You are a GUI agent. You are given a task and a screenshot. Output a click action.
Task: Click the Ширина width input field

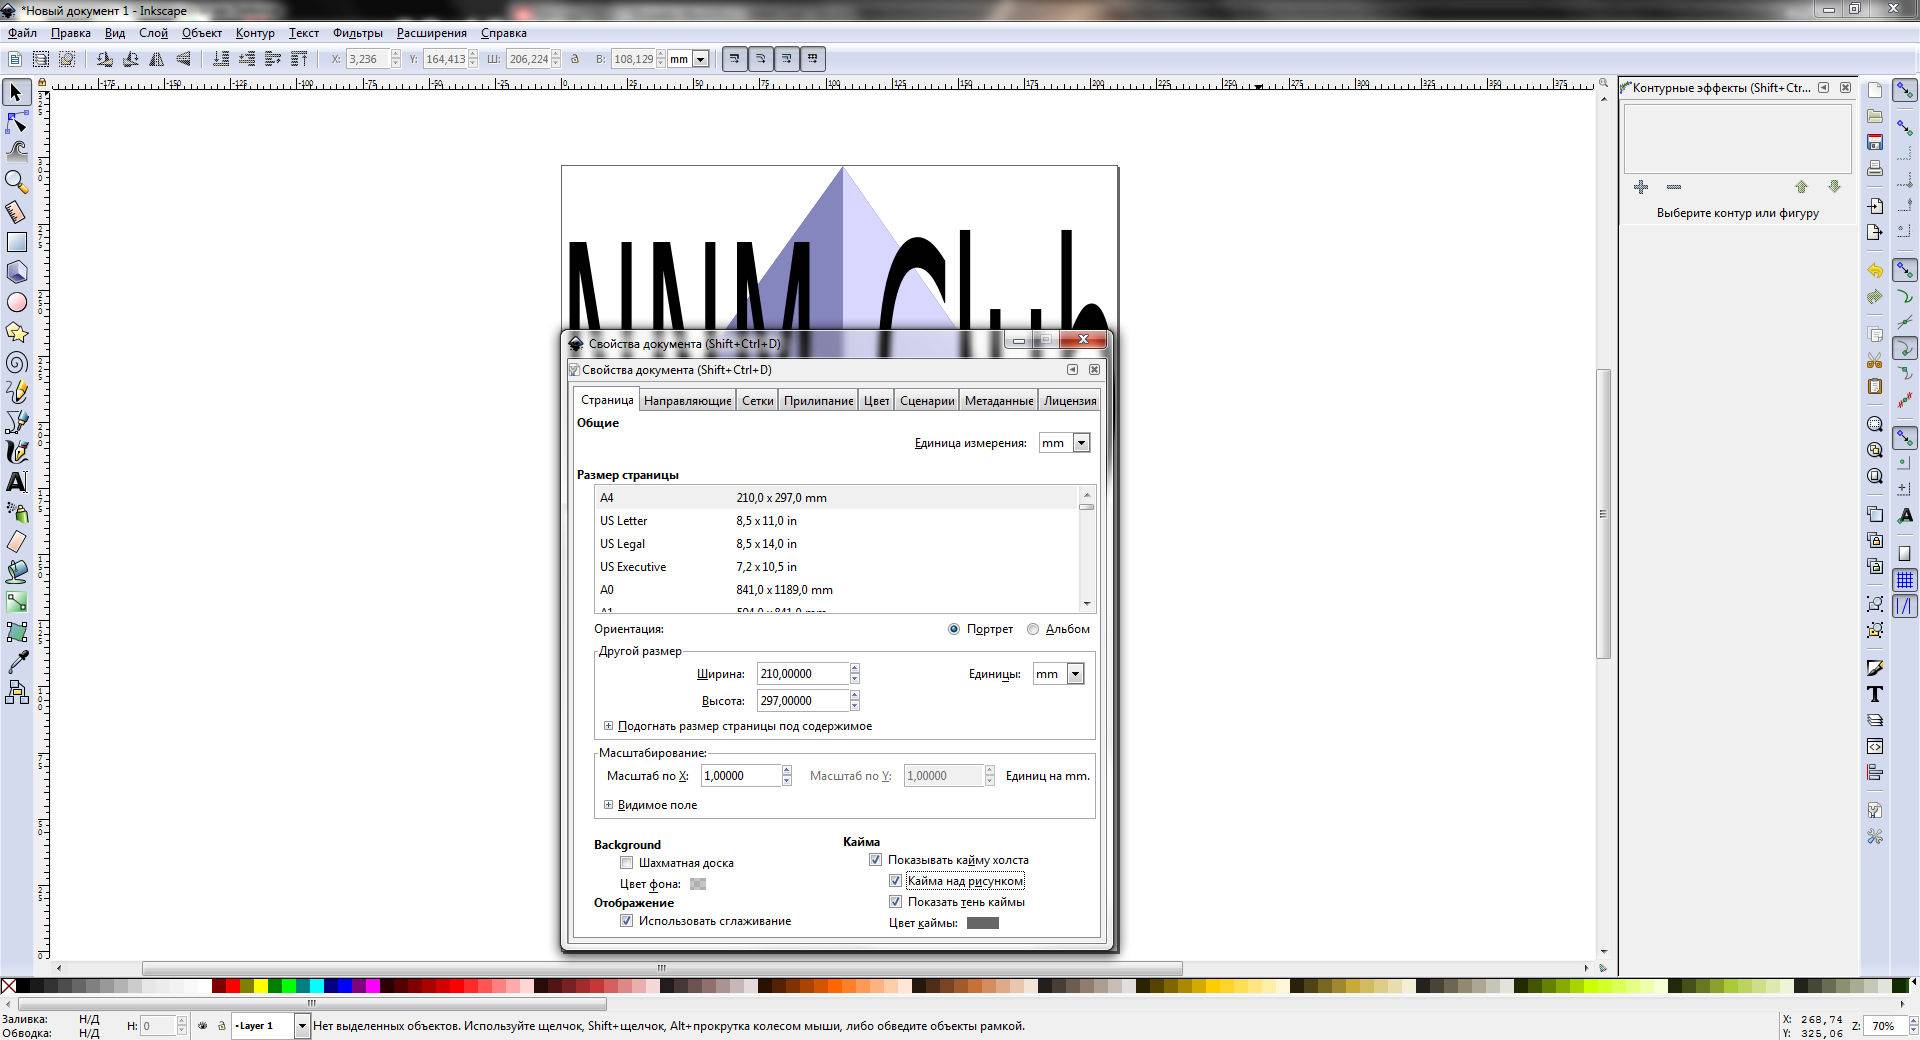tap(803, 674)
